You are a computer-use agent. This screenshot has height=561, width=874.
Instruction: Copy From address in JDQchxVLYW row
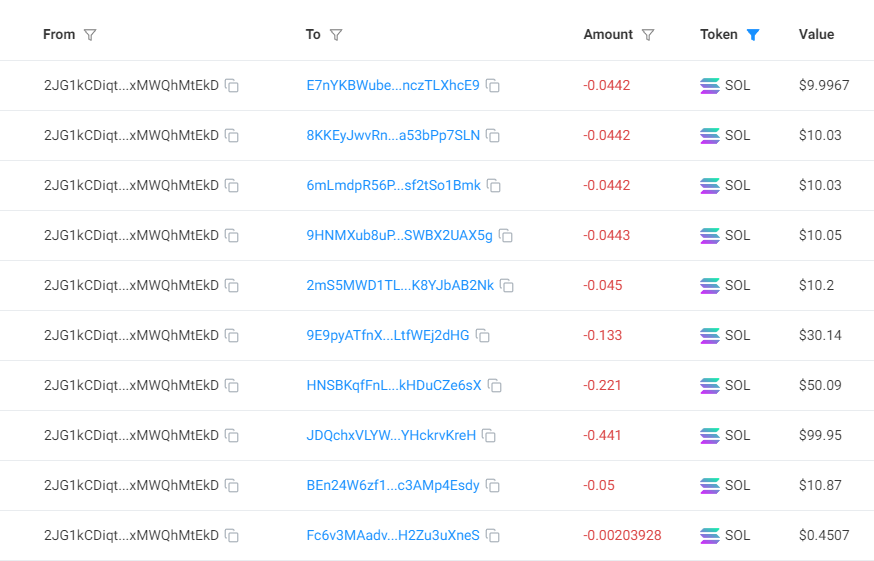[232, 436]
